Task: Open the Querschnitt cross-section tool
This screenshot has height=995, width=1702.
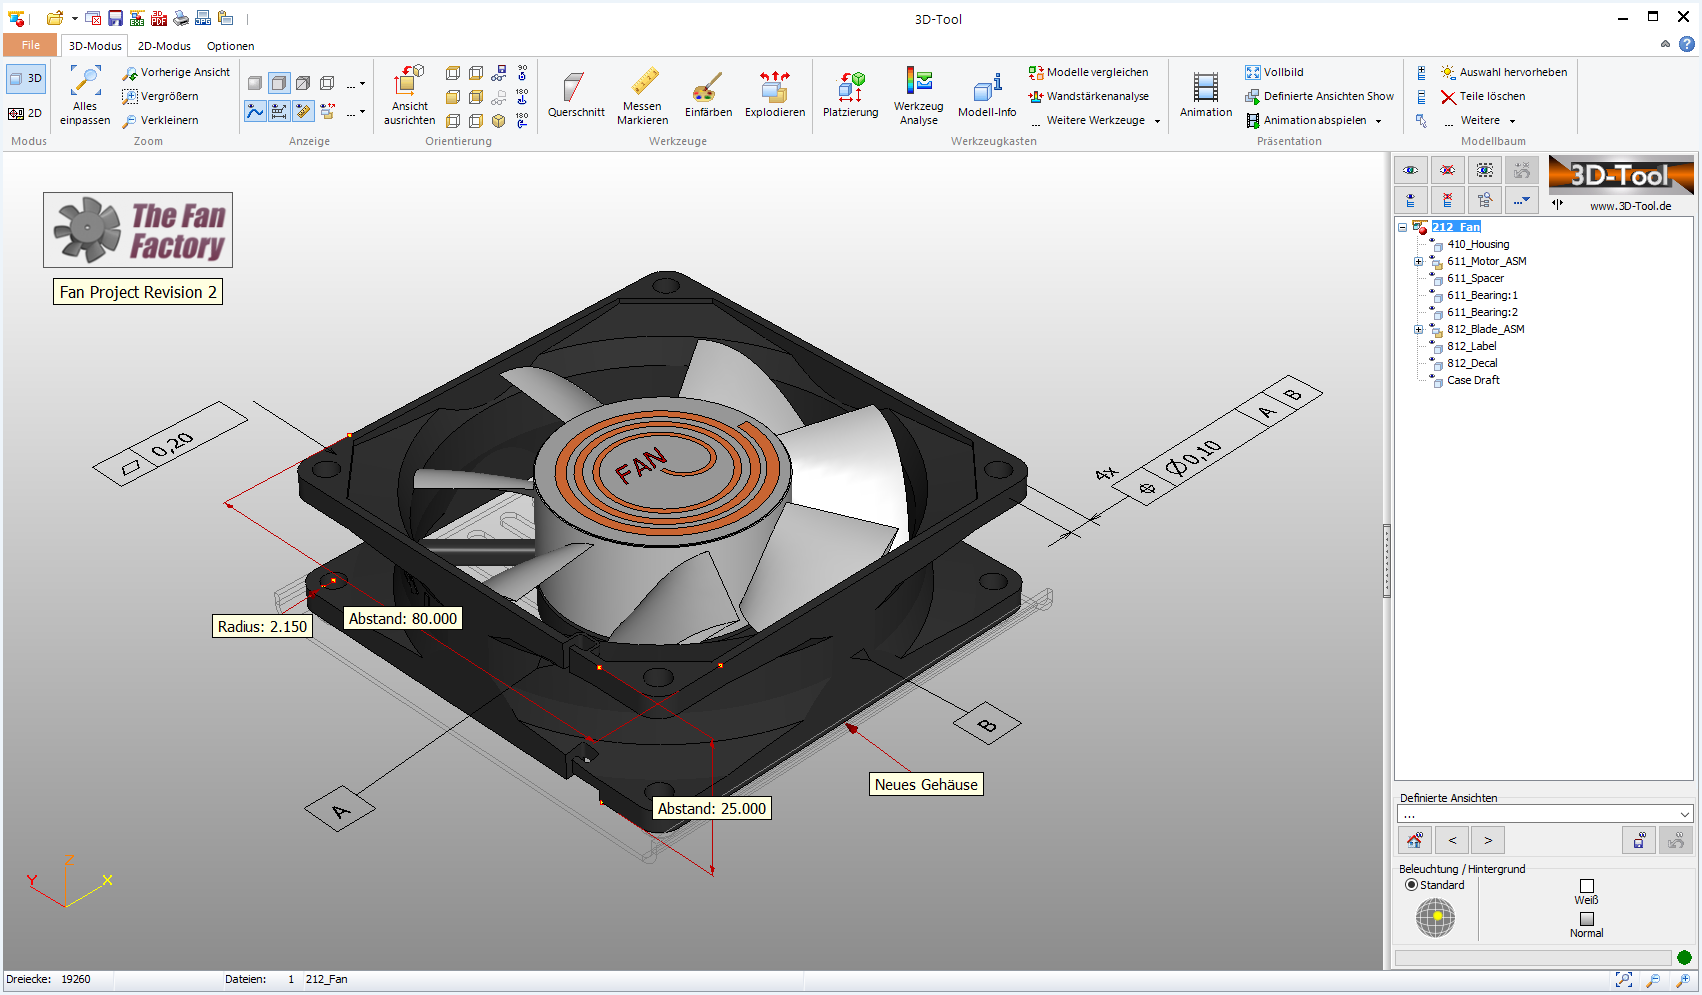Action: (576, 95)
